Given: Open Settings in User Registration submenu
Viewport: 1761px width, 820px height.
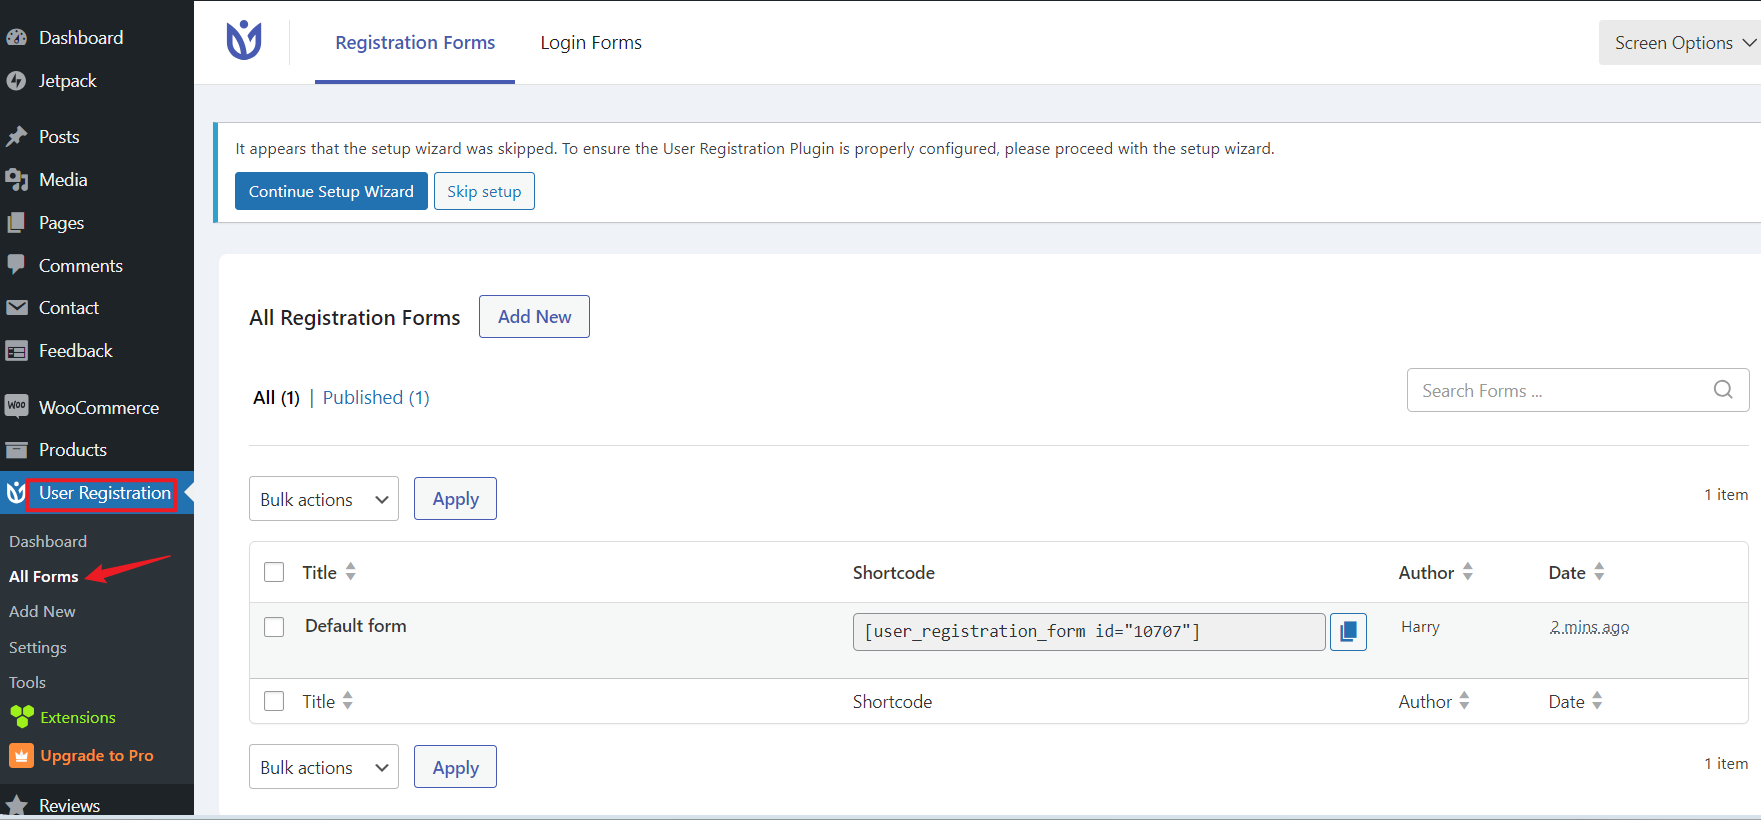Looking at the screenshot, I should pyautogui.click(x=38, y=647).
